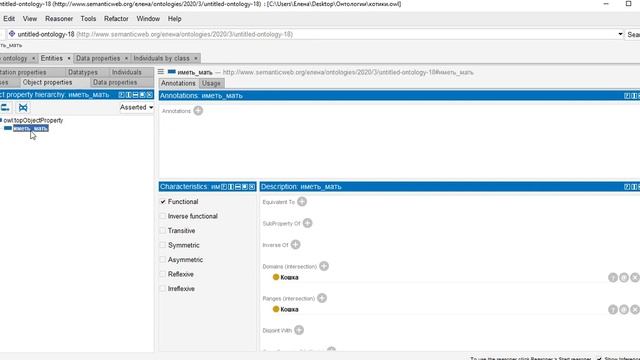Click the middle round button on Ranges Кошка row
The height and width of the screenshot is (360, 640).
pos(624,309)
